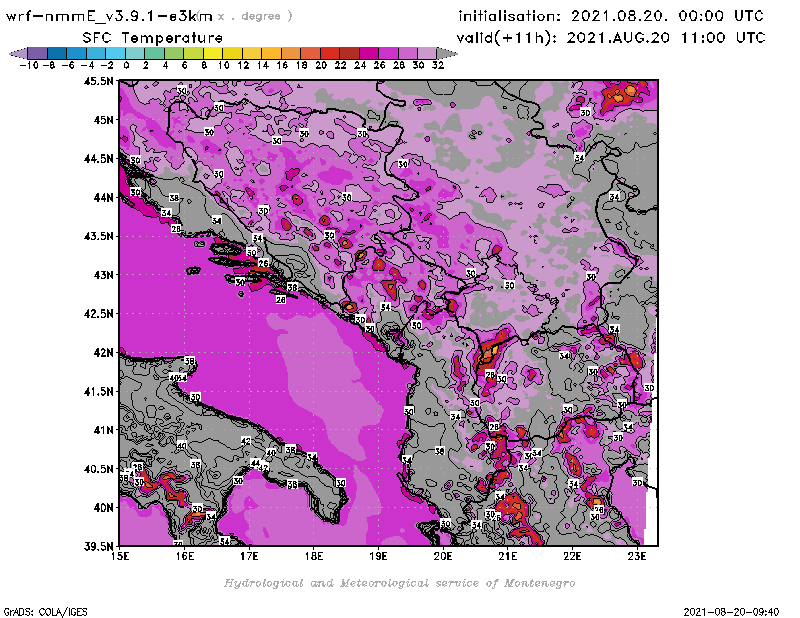Pick the legend swatch between 30 and 32
The image size is (800, 618).
[x=427, y=53]
